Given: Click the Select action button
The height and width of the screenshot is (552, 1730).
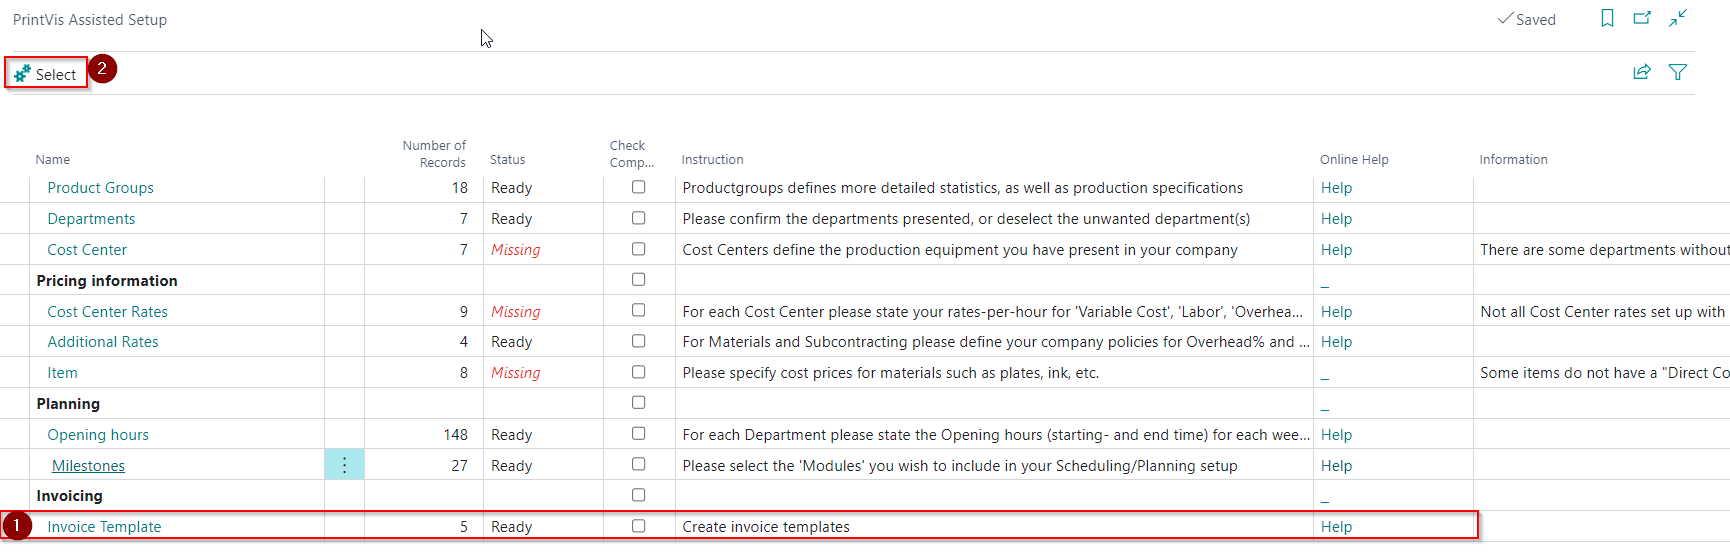Looking at the screenshot, I should [46, 74].
